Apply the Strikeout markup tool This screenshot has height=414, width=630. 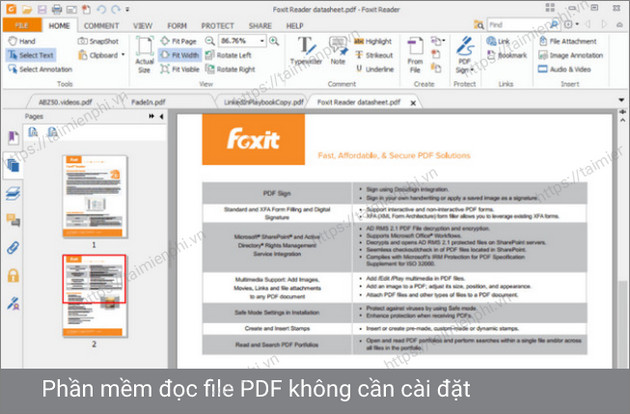(x=374, y=55)
